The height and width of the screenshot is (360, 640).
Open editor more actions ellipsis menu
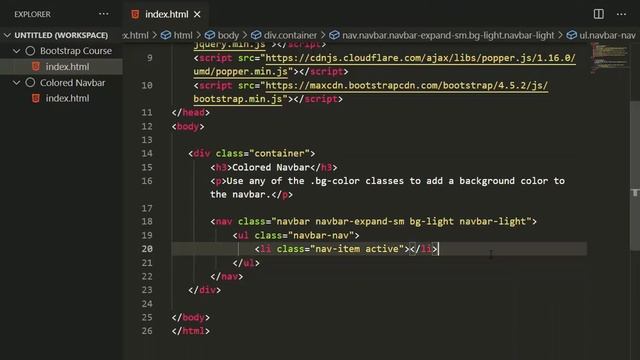[621, 14]
